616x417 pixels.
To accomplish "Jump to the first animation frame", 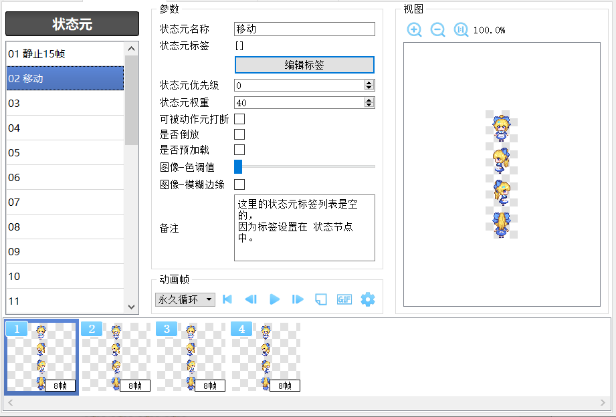I will (228, 299).
